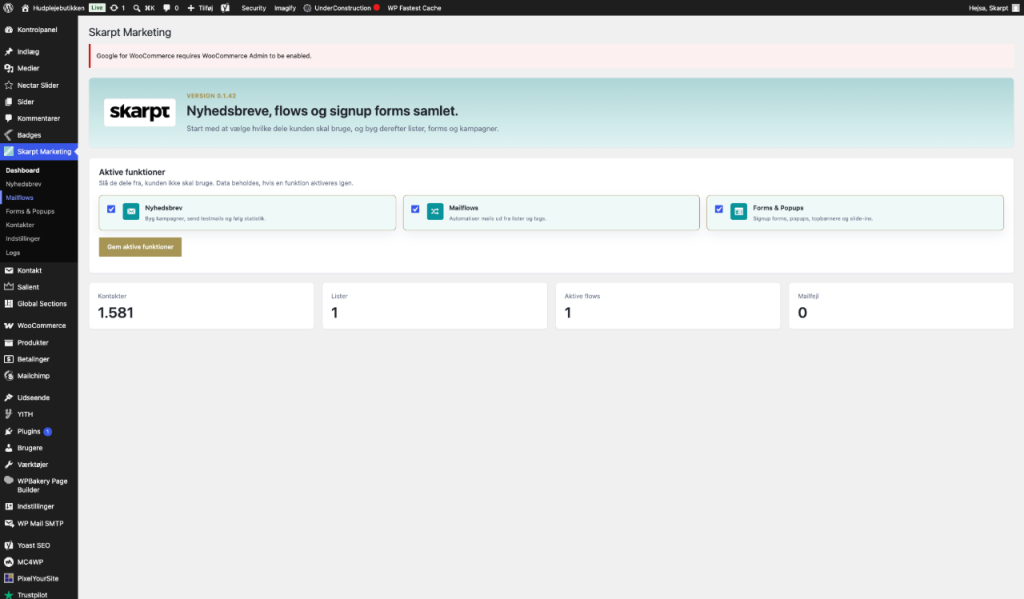The height and width of the screenshot is (599, 1024).
Task: Go to Logs submenu item
Action: click(13, 253)
